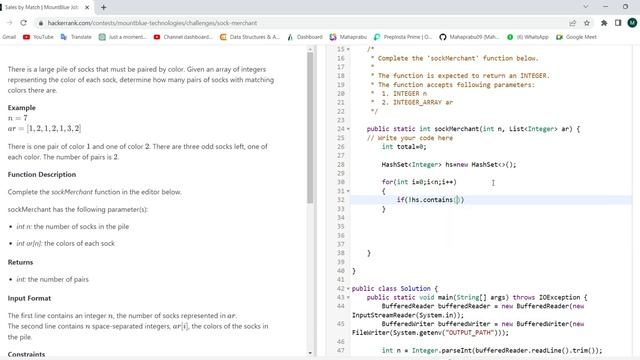Click the site lock icon in address bar
This screenshot has height=360, width=640.
click(x=40, y=23)
